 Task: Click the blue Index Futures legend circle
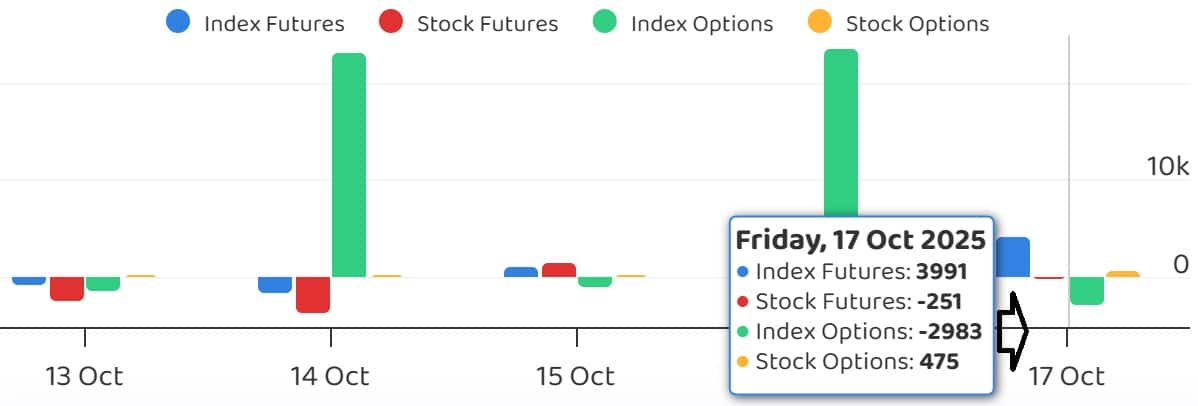tap(180, 23)
